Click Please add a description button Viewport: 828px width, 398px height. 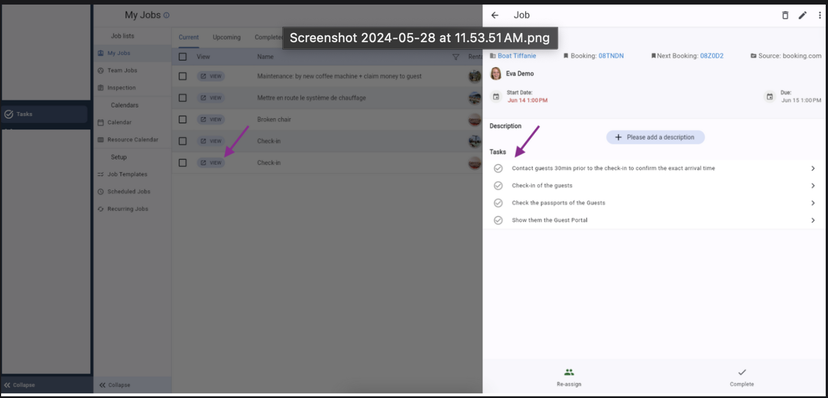pyautogui.click(x=655, y=137)
